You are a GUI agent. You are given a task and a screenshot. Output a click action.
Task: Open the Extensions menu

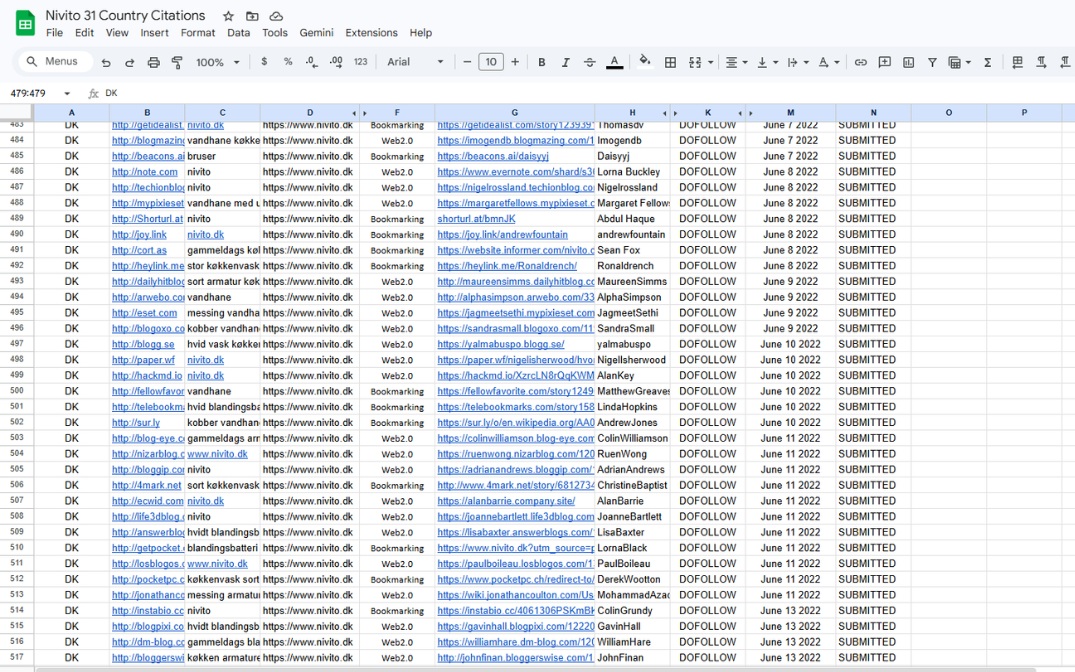[371, 33]
